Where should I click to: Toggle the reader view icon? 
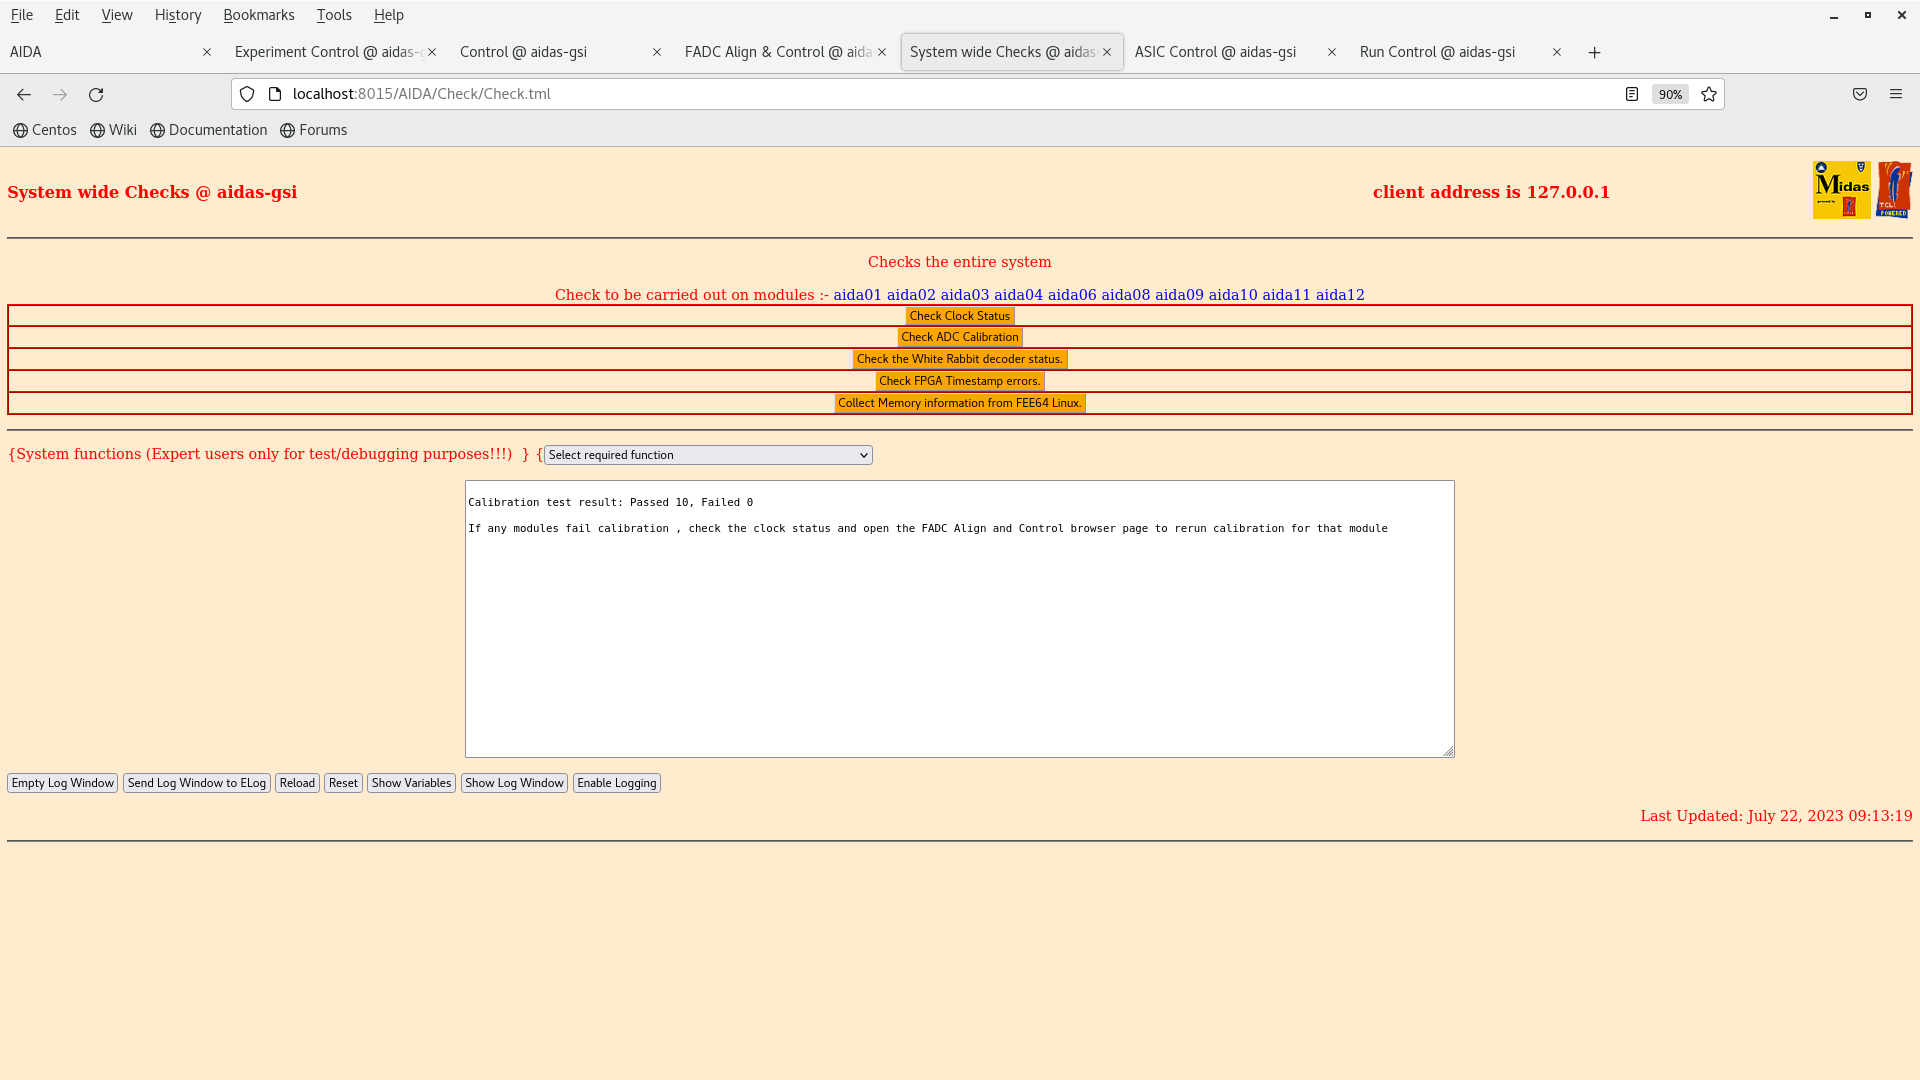point(1632,94)
